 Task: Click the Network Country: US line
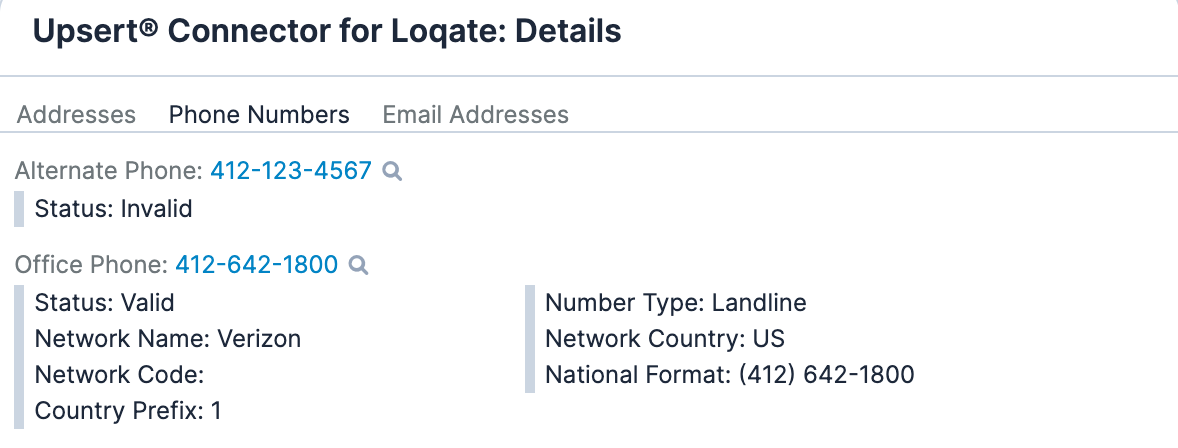pos(664,339)
